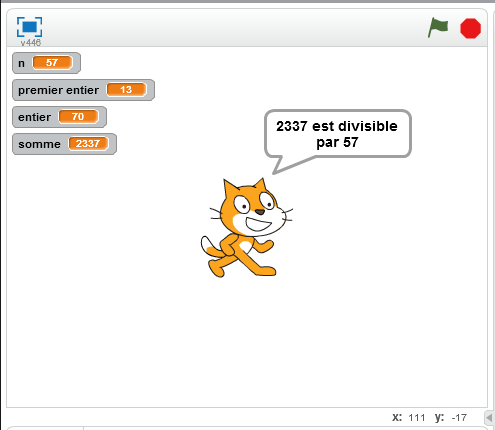Click the speech bubble '2337 est divisible par 57'
This screenshot has height=430, width=495.
(x=338, y=133)
